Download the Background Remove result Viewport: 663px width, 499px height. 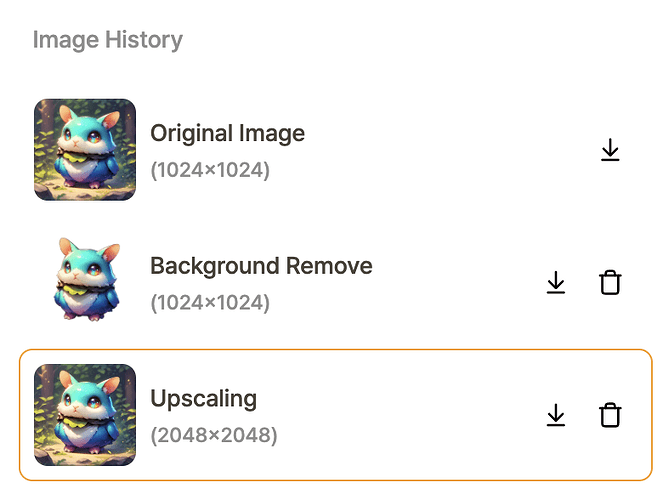pyautogui.click(x=556, y=282)
